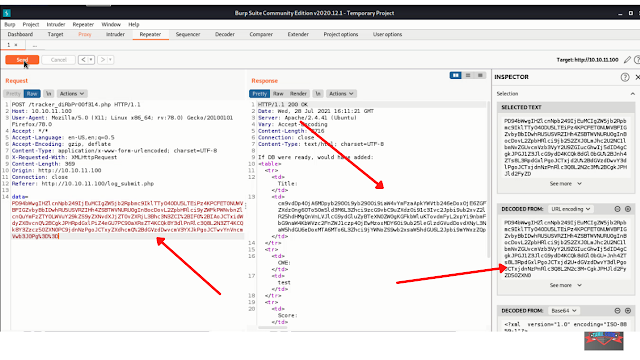Add new Repeater tab with ellipsis

[35, 45]
